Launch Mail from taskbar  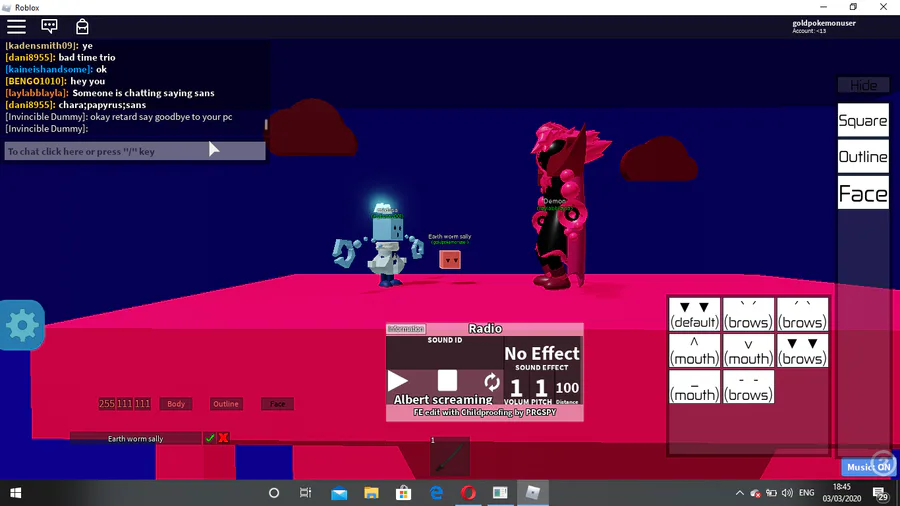coord(339,493)
